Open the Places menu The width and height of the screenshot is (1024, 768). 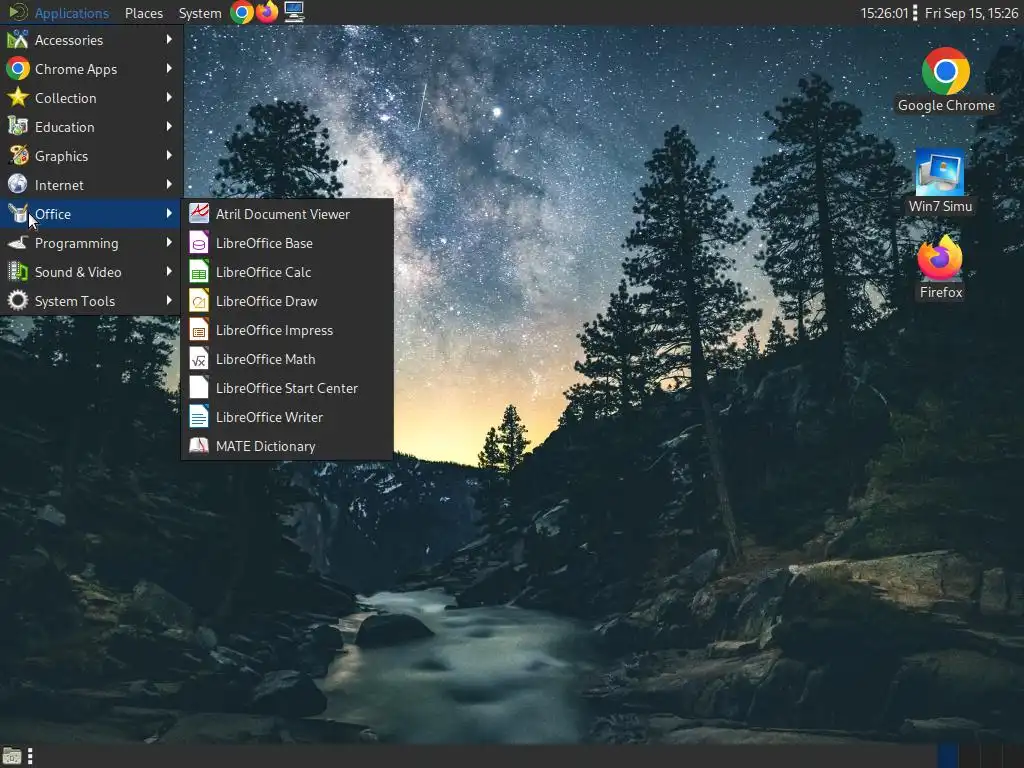click(144, 13)
